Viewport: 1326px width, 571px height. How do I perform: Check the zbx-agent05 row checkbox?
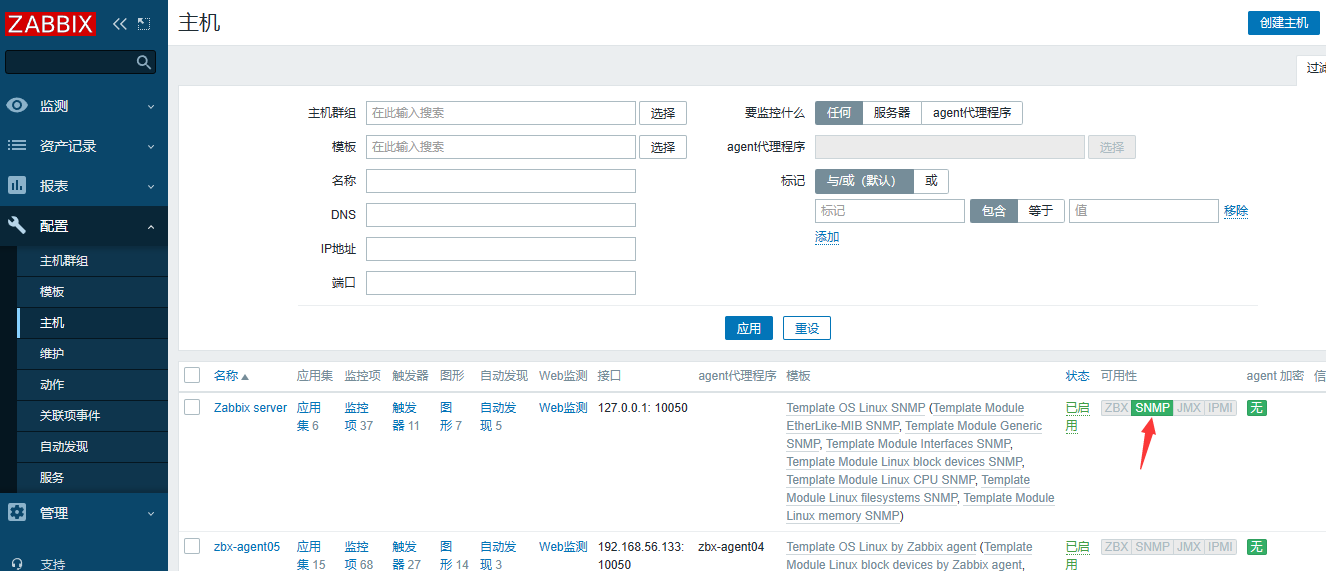coord(193,545)
